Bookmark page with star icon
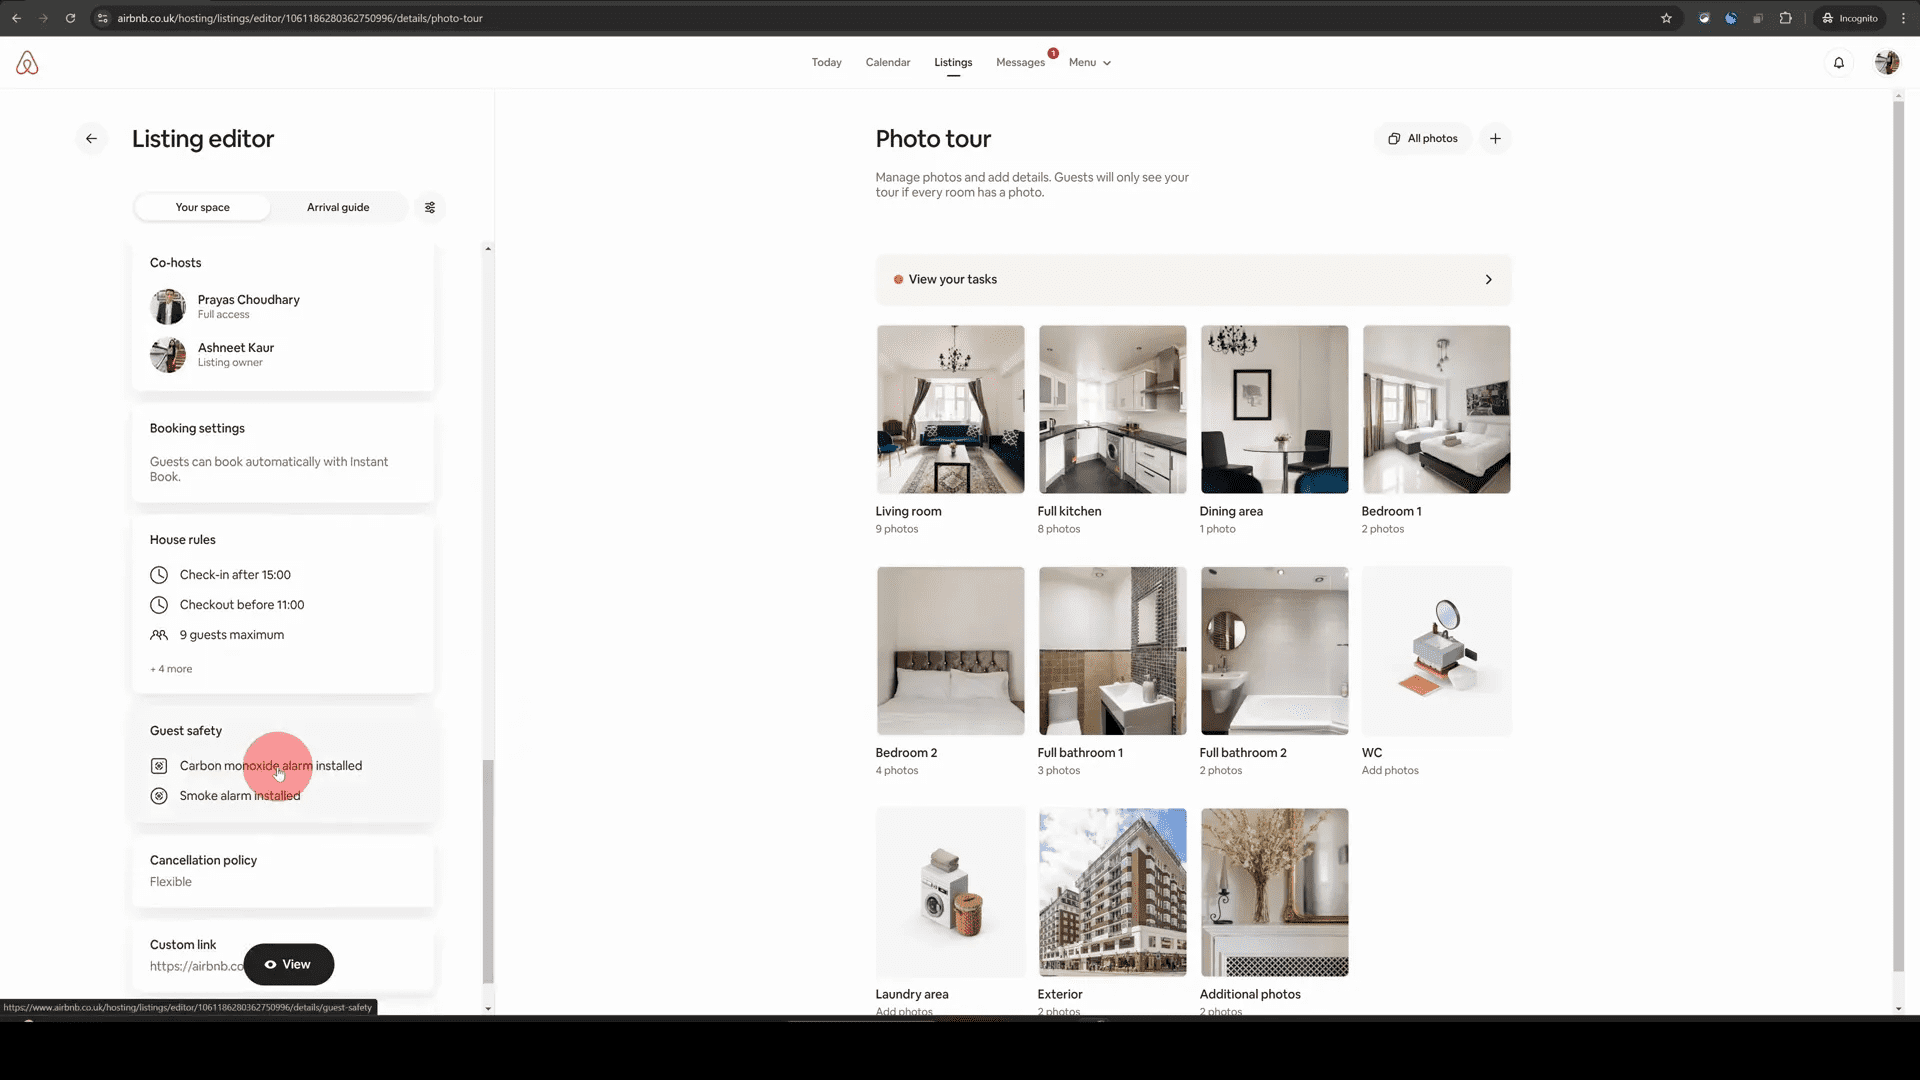1920x1080 pixels. pos(1666,18)
